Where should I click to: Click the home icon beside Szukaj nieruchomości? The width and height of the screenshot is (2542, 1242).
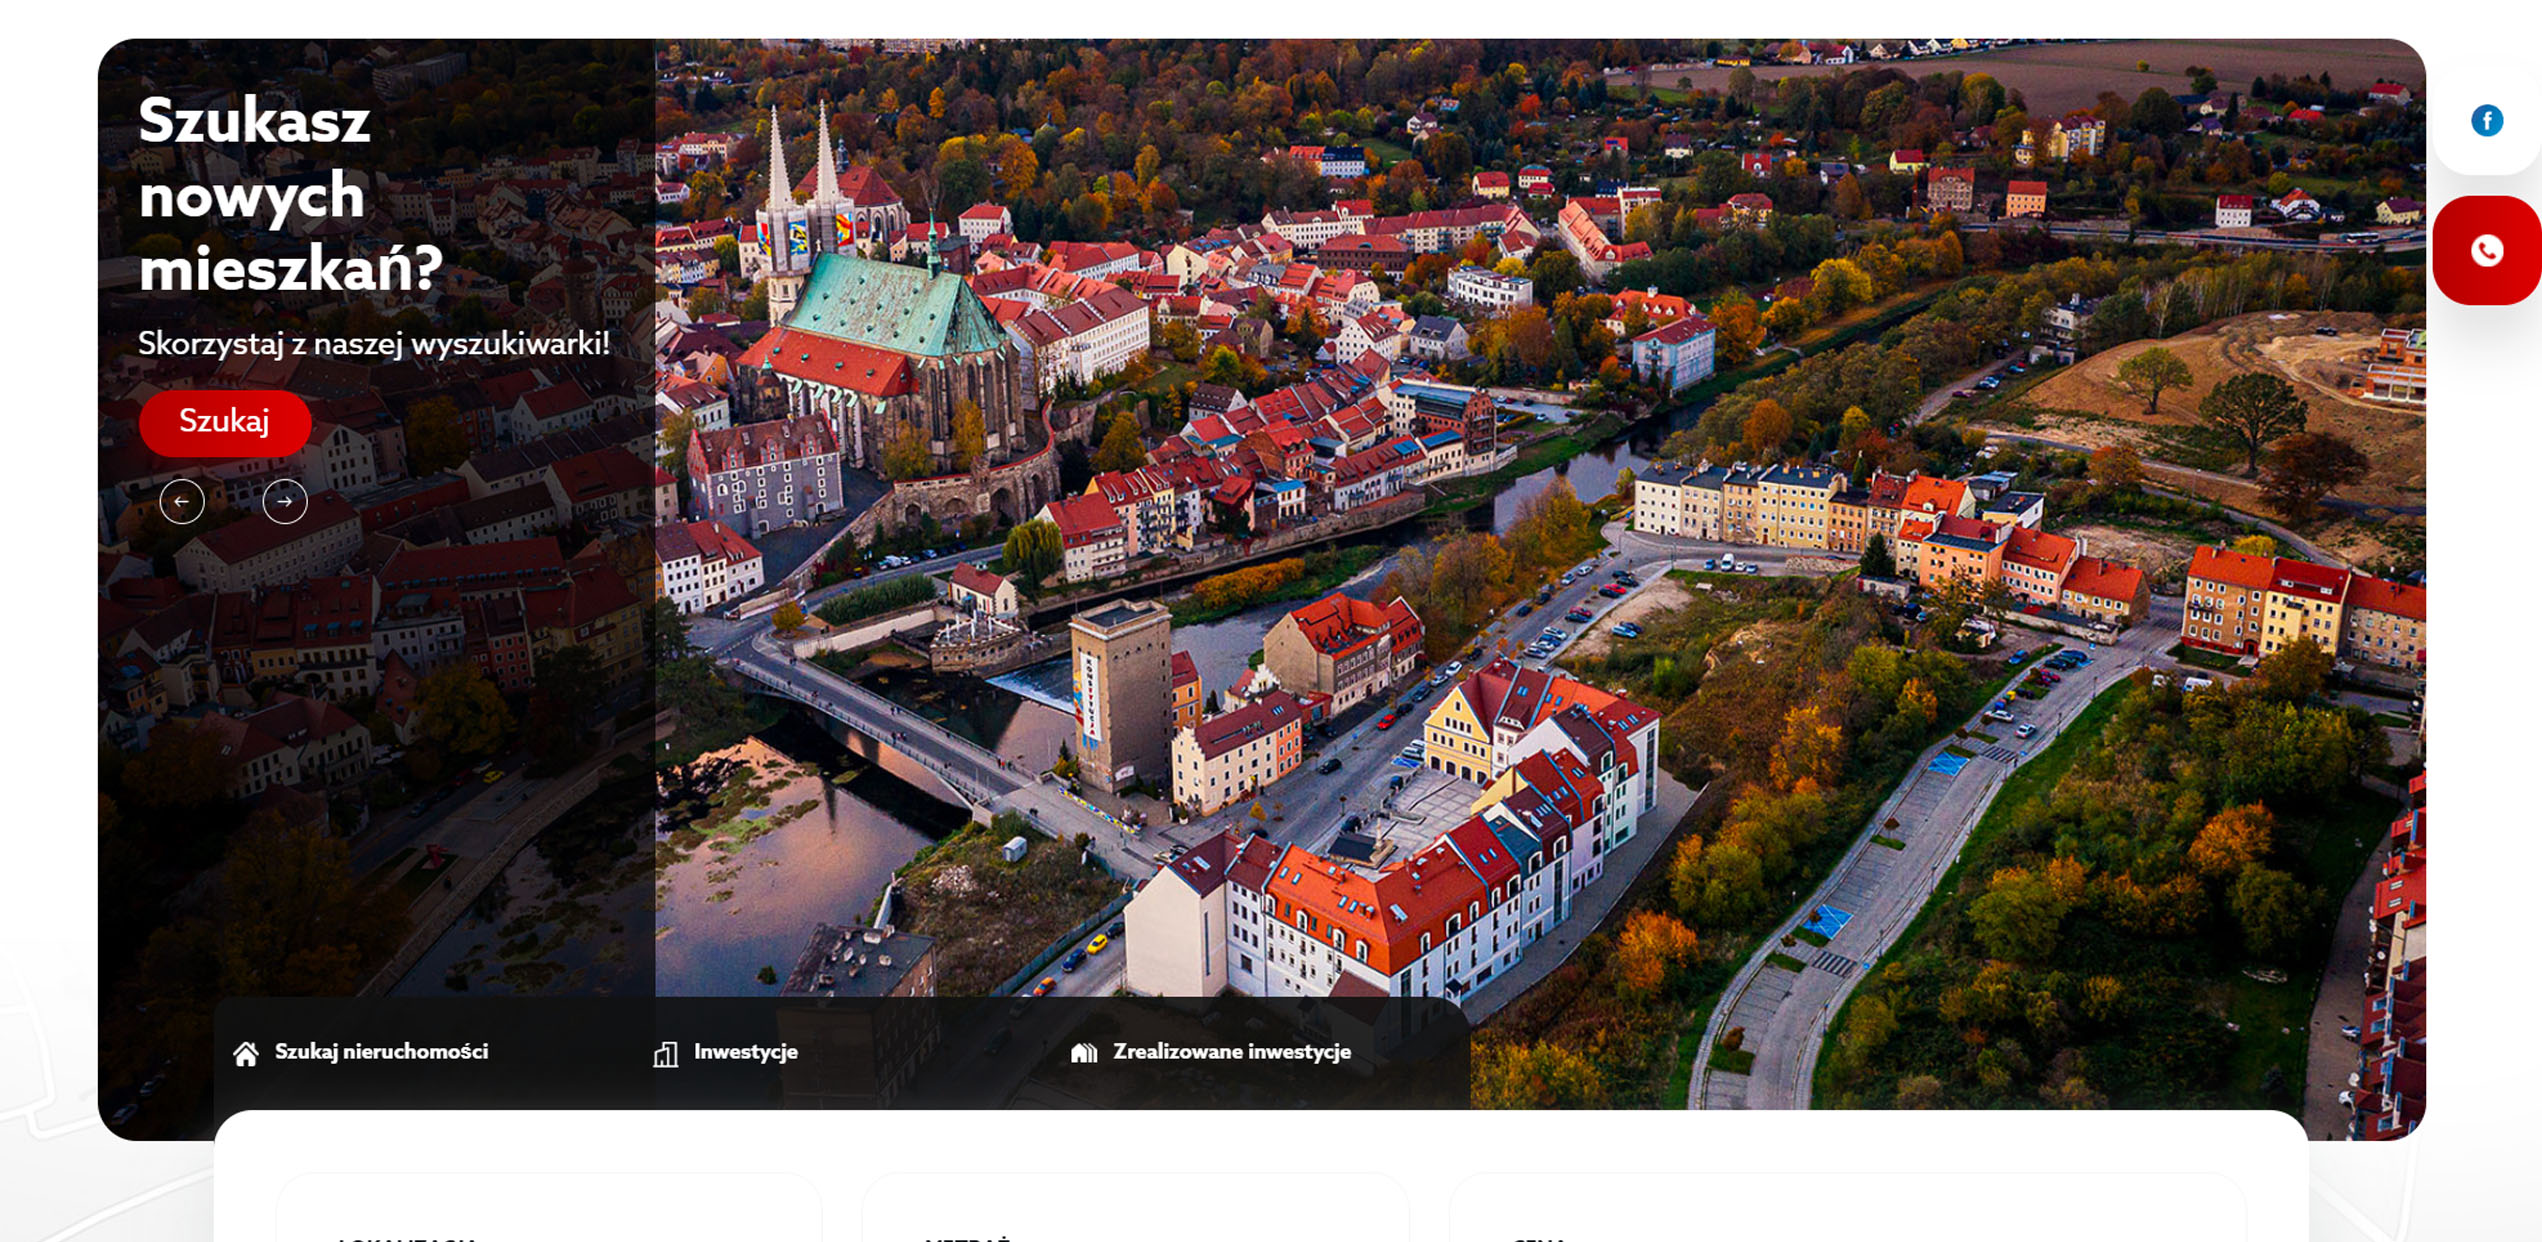(x=245, y=1052)
